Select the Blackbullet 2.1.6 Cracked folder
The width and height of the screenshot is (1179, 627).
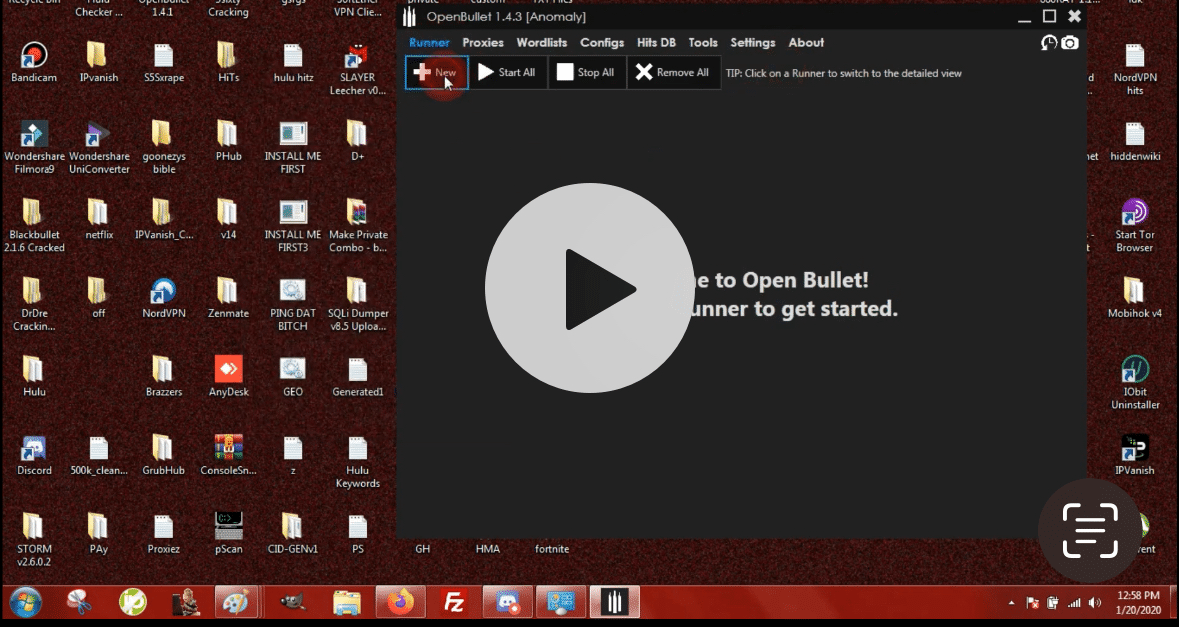34,226
